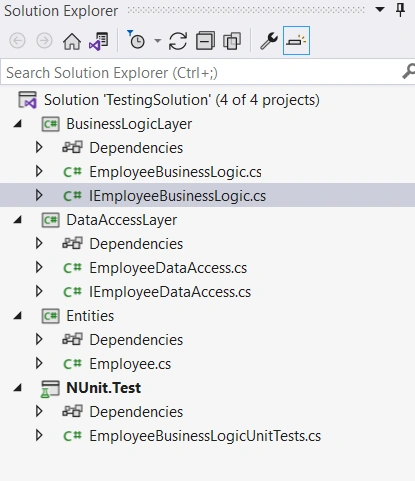Select Dependencies label under NUnit.Test
The width and height of the screenshot is (415, 481).
click(x=136, y=412)
